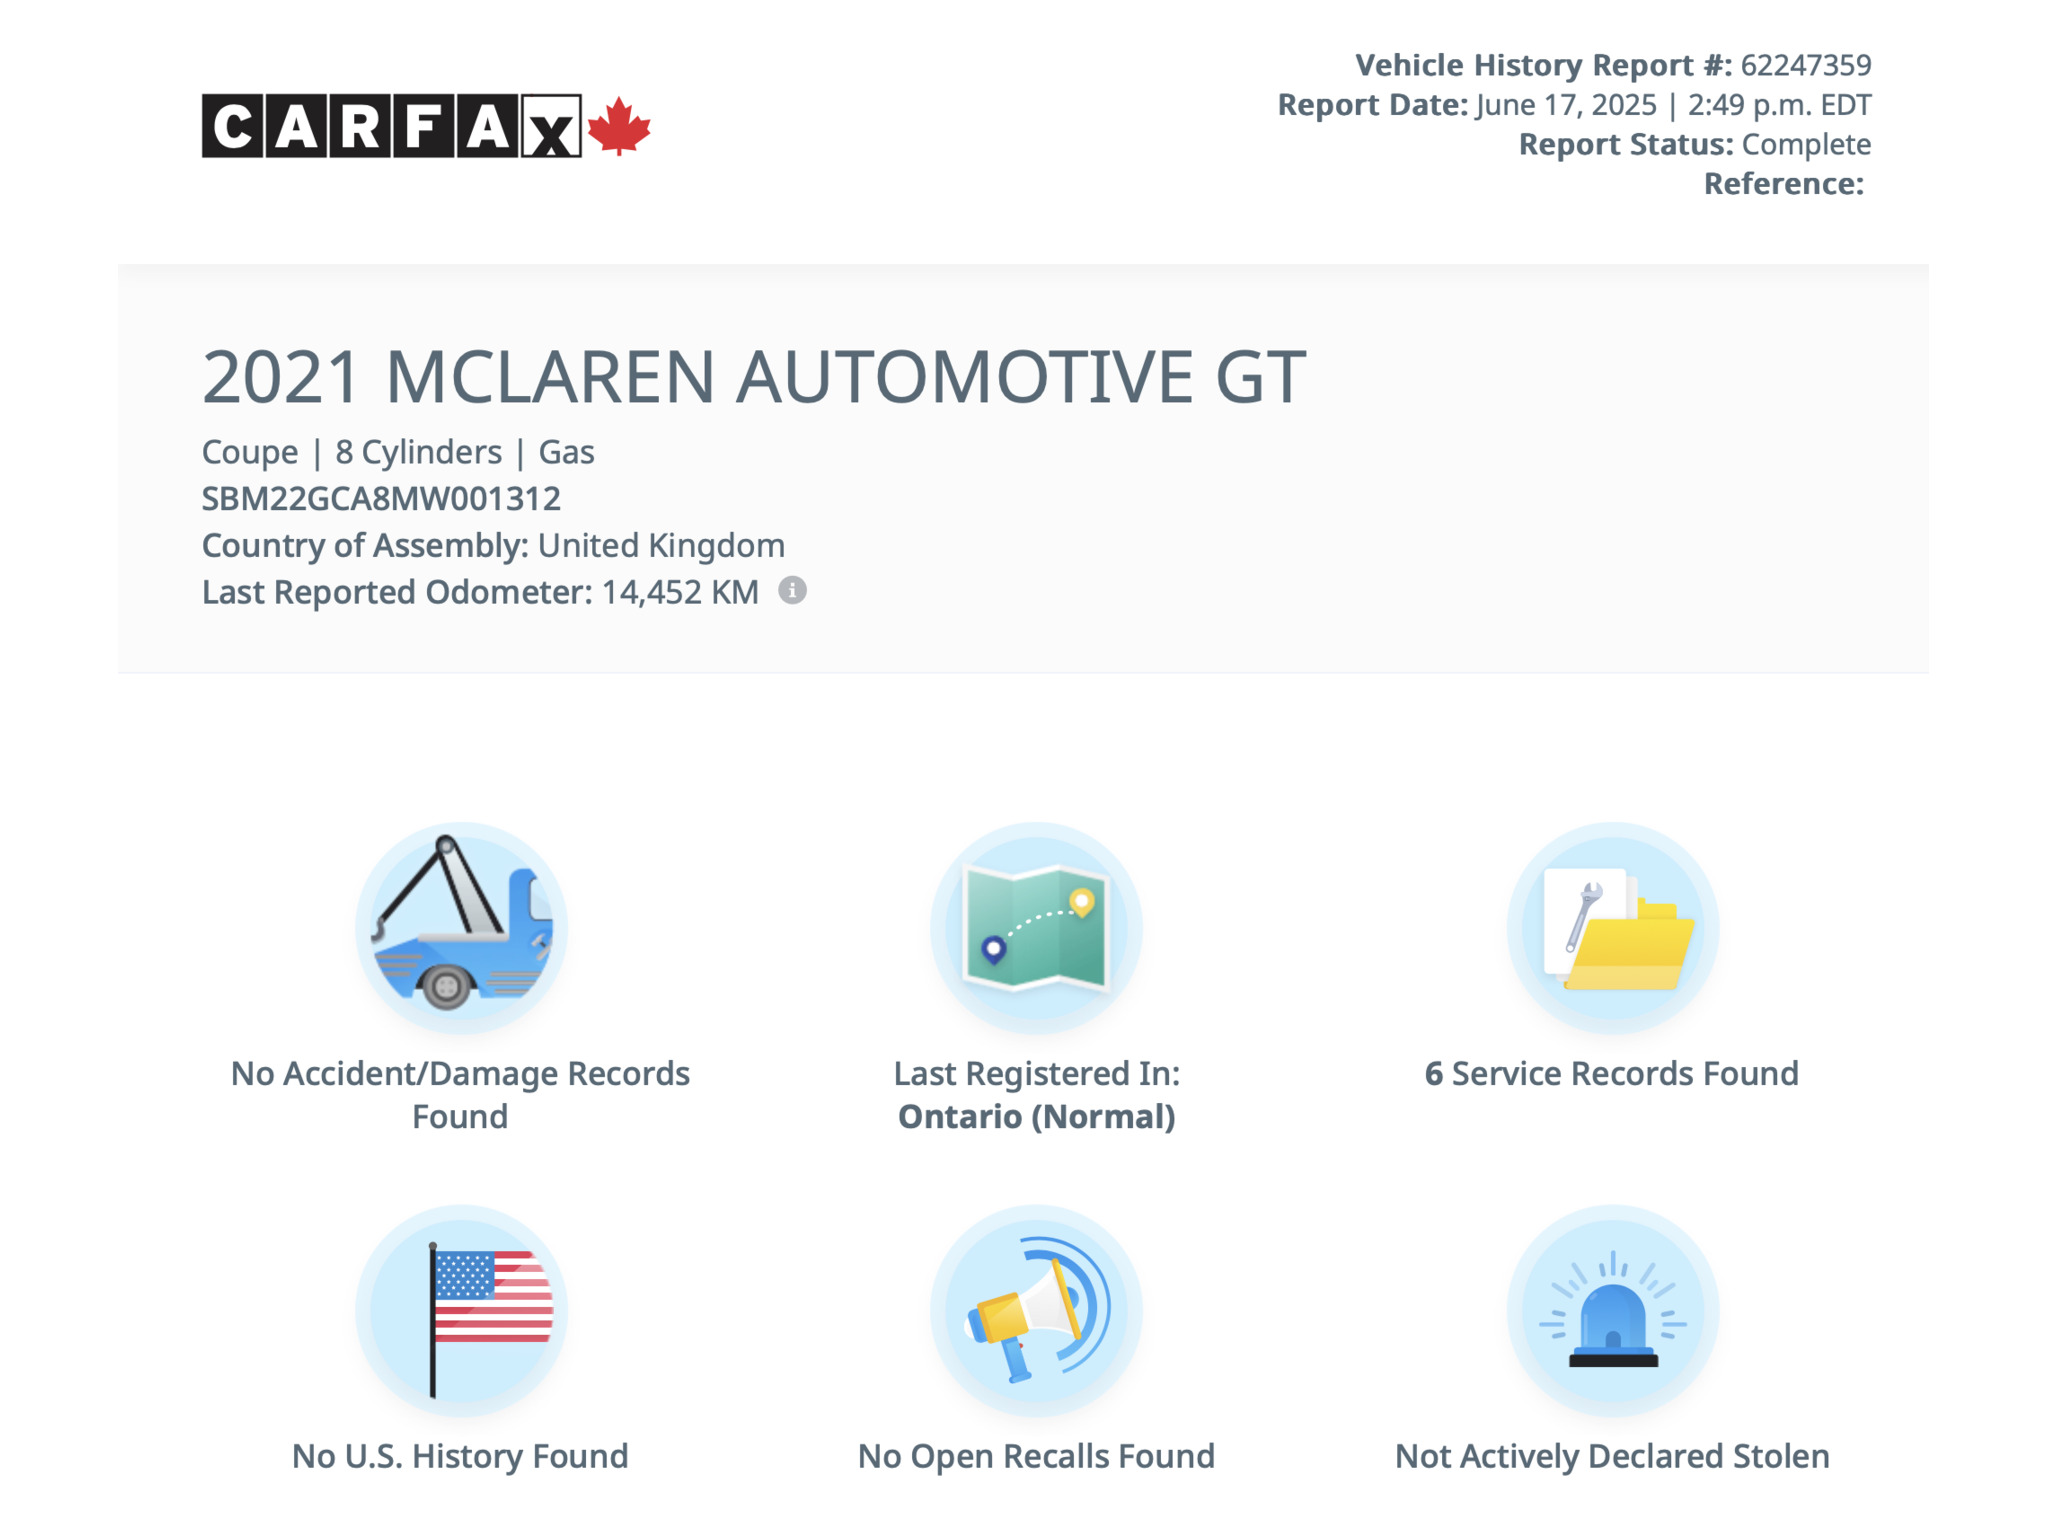Click the Report Date text
The width and height of the screenshot is (2048, 1536).
(1573, 105)
